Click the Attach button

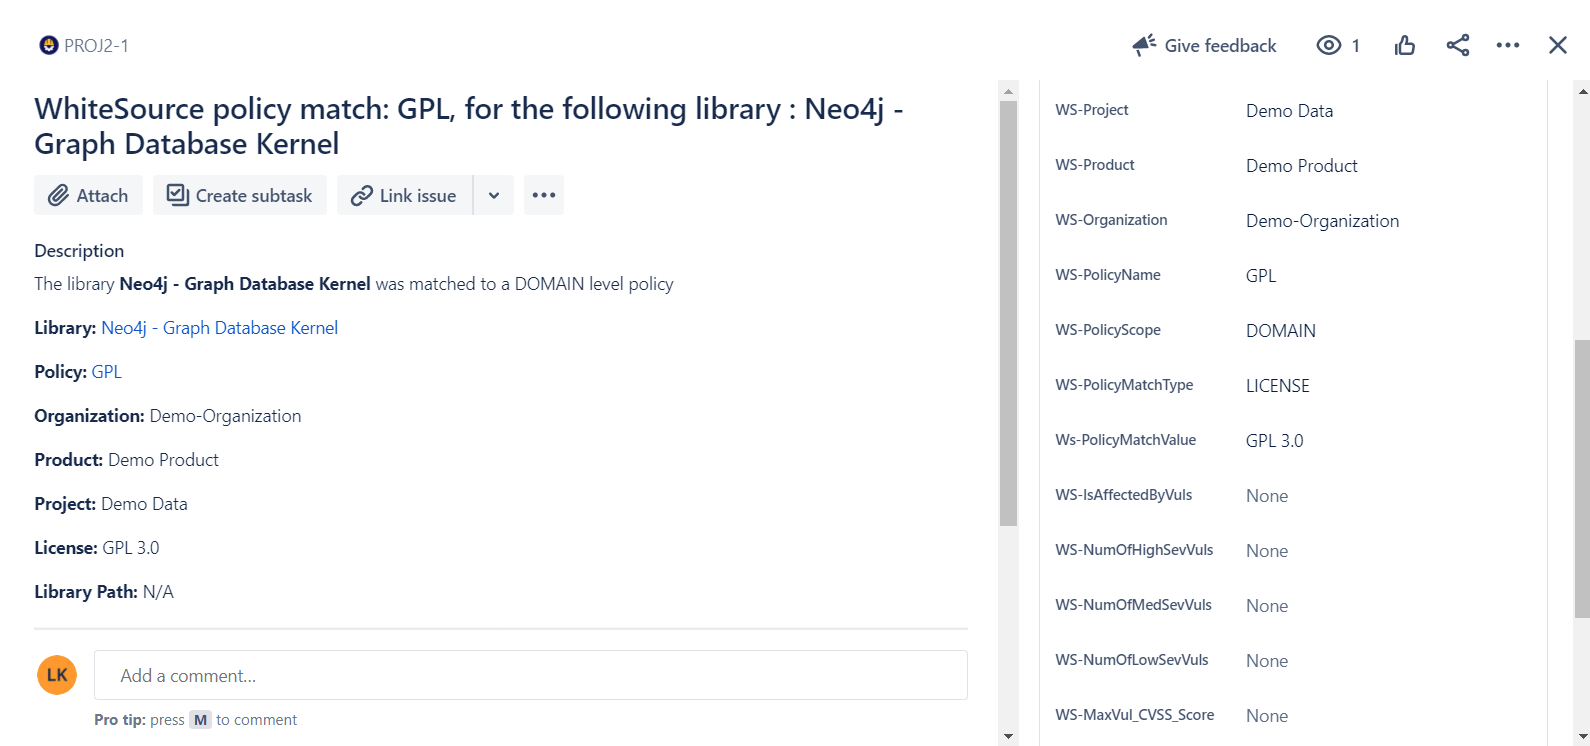[88, 195]
